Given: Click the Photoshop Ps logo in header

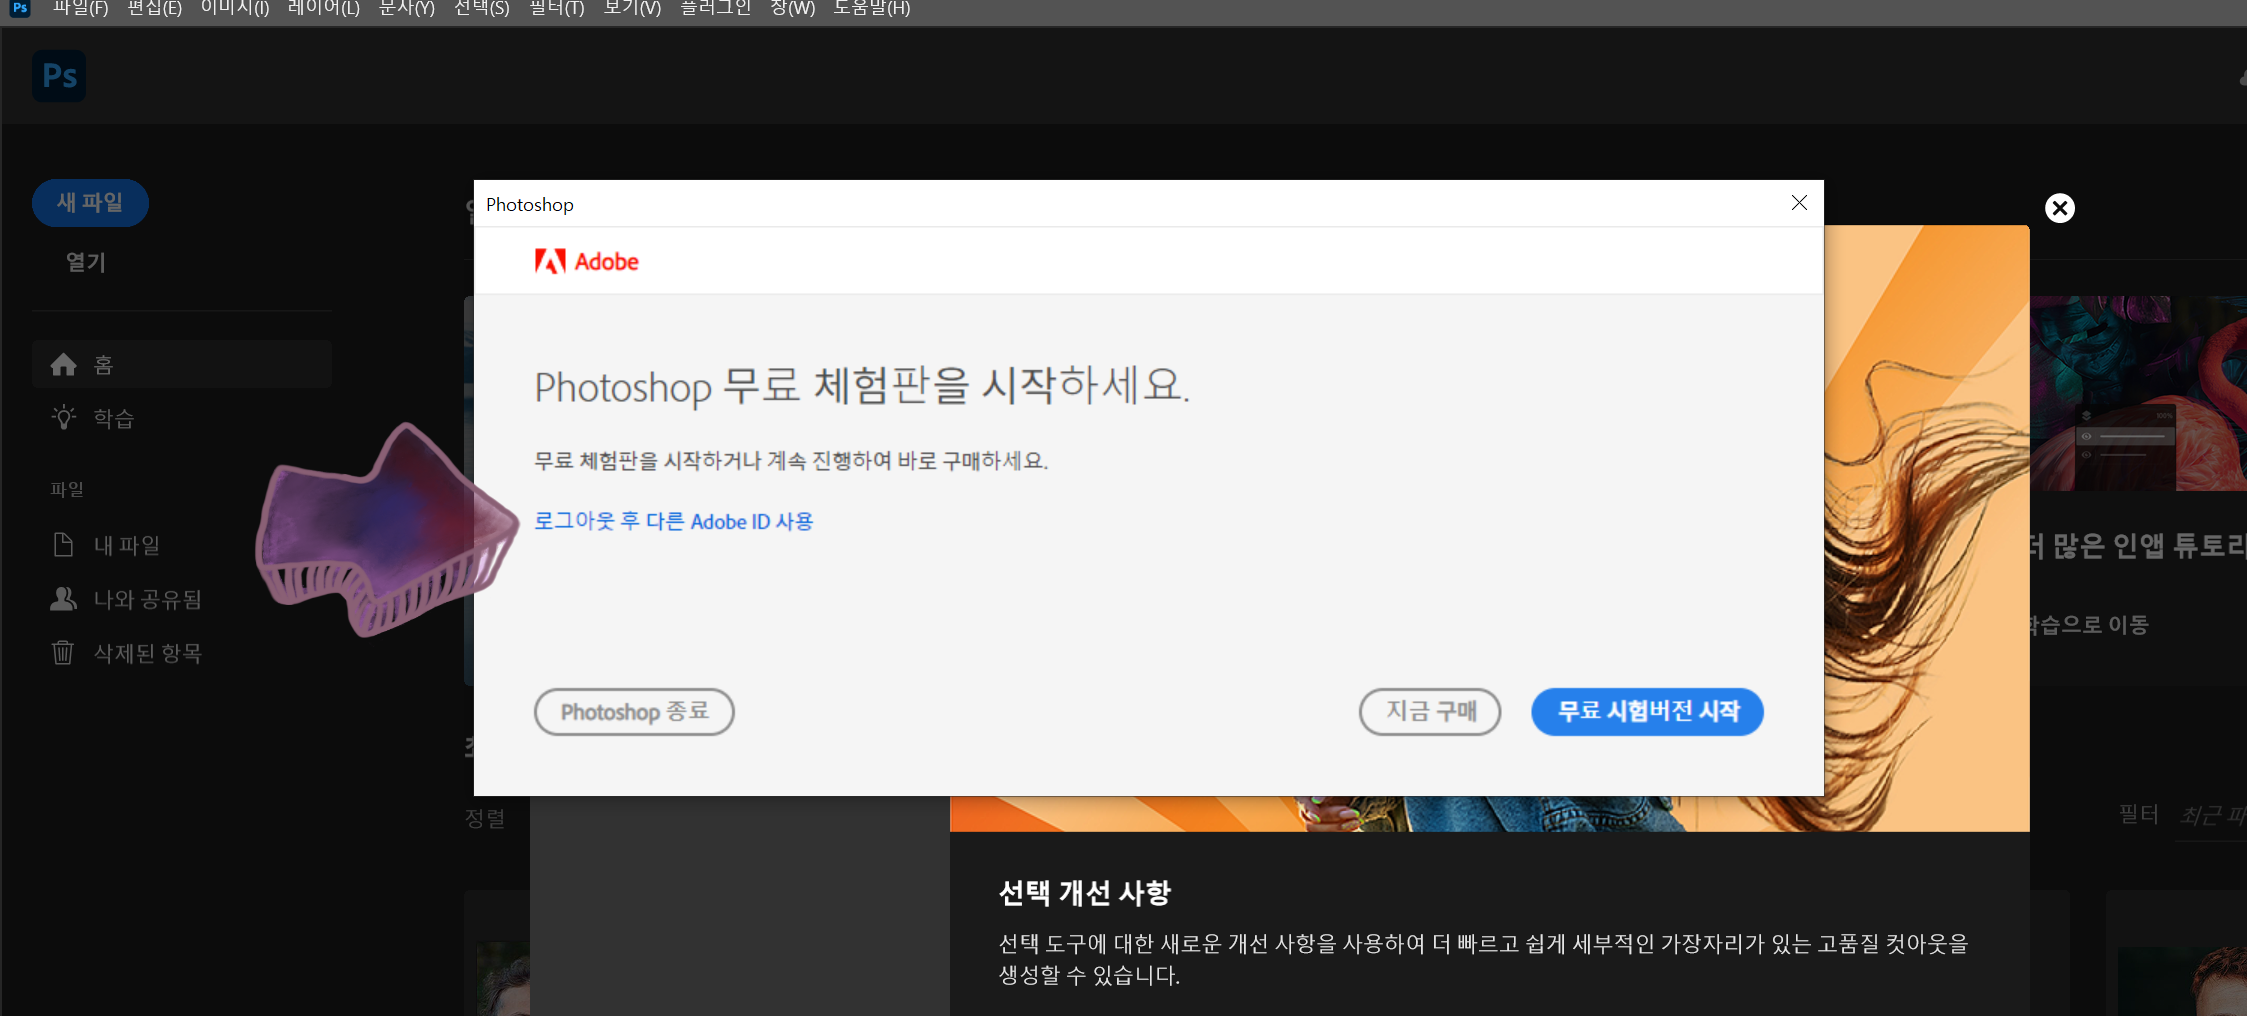Looking at the screenshot, I should tap(59, 76).
